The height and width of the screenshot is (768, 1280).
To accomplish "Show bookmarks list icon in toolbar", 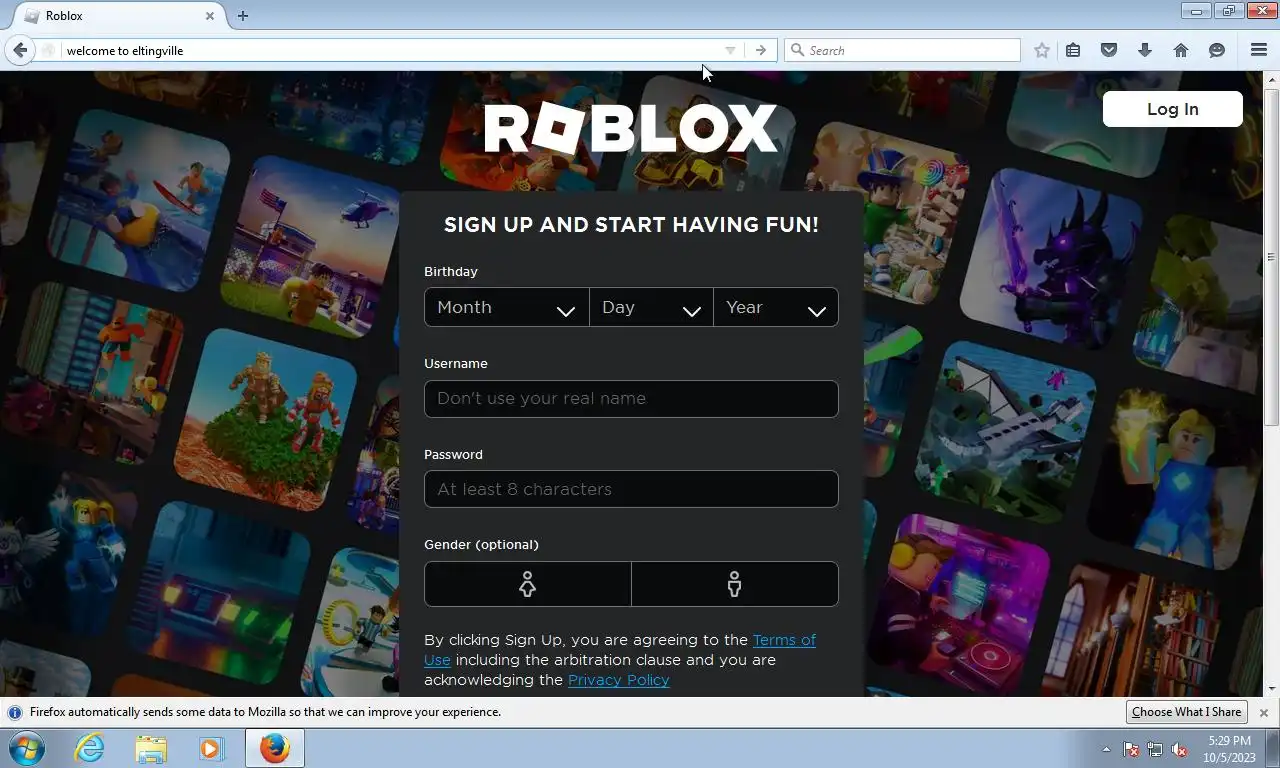I will coord(1073,50).
